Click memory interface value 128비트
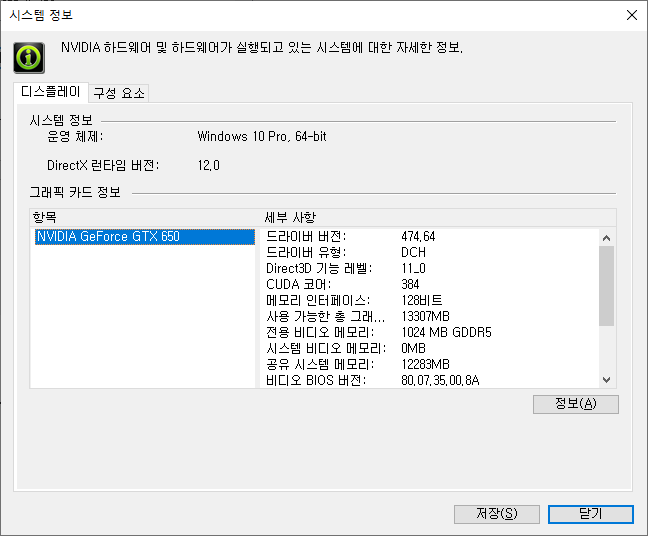 click(422, 300)
